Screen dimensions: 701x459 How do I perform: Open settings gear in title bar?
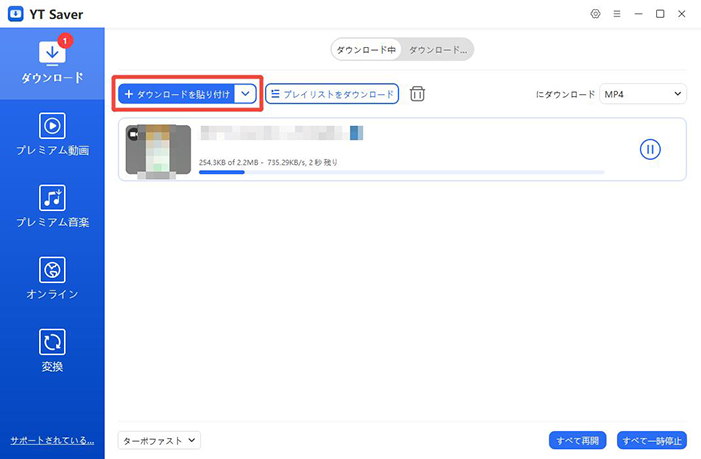point(595,14)
